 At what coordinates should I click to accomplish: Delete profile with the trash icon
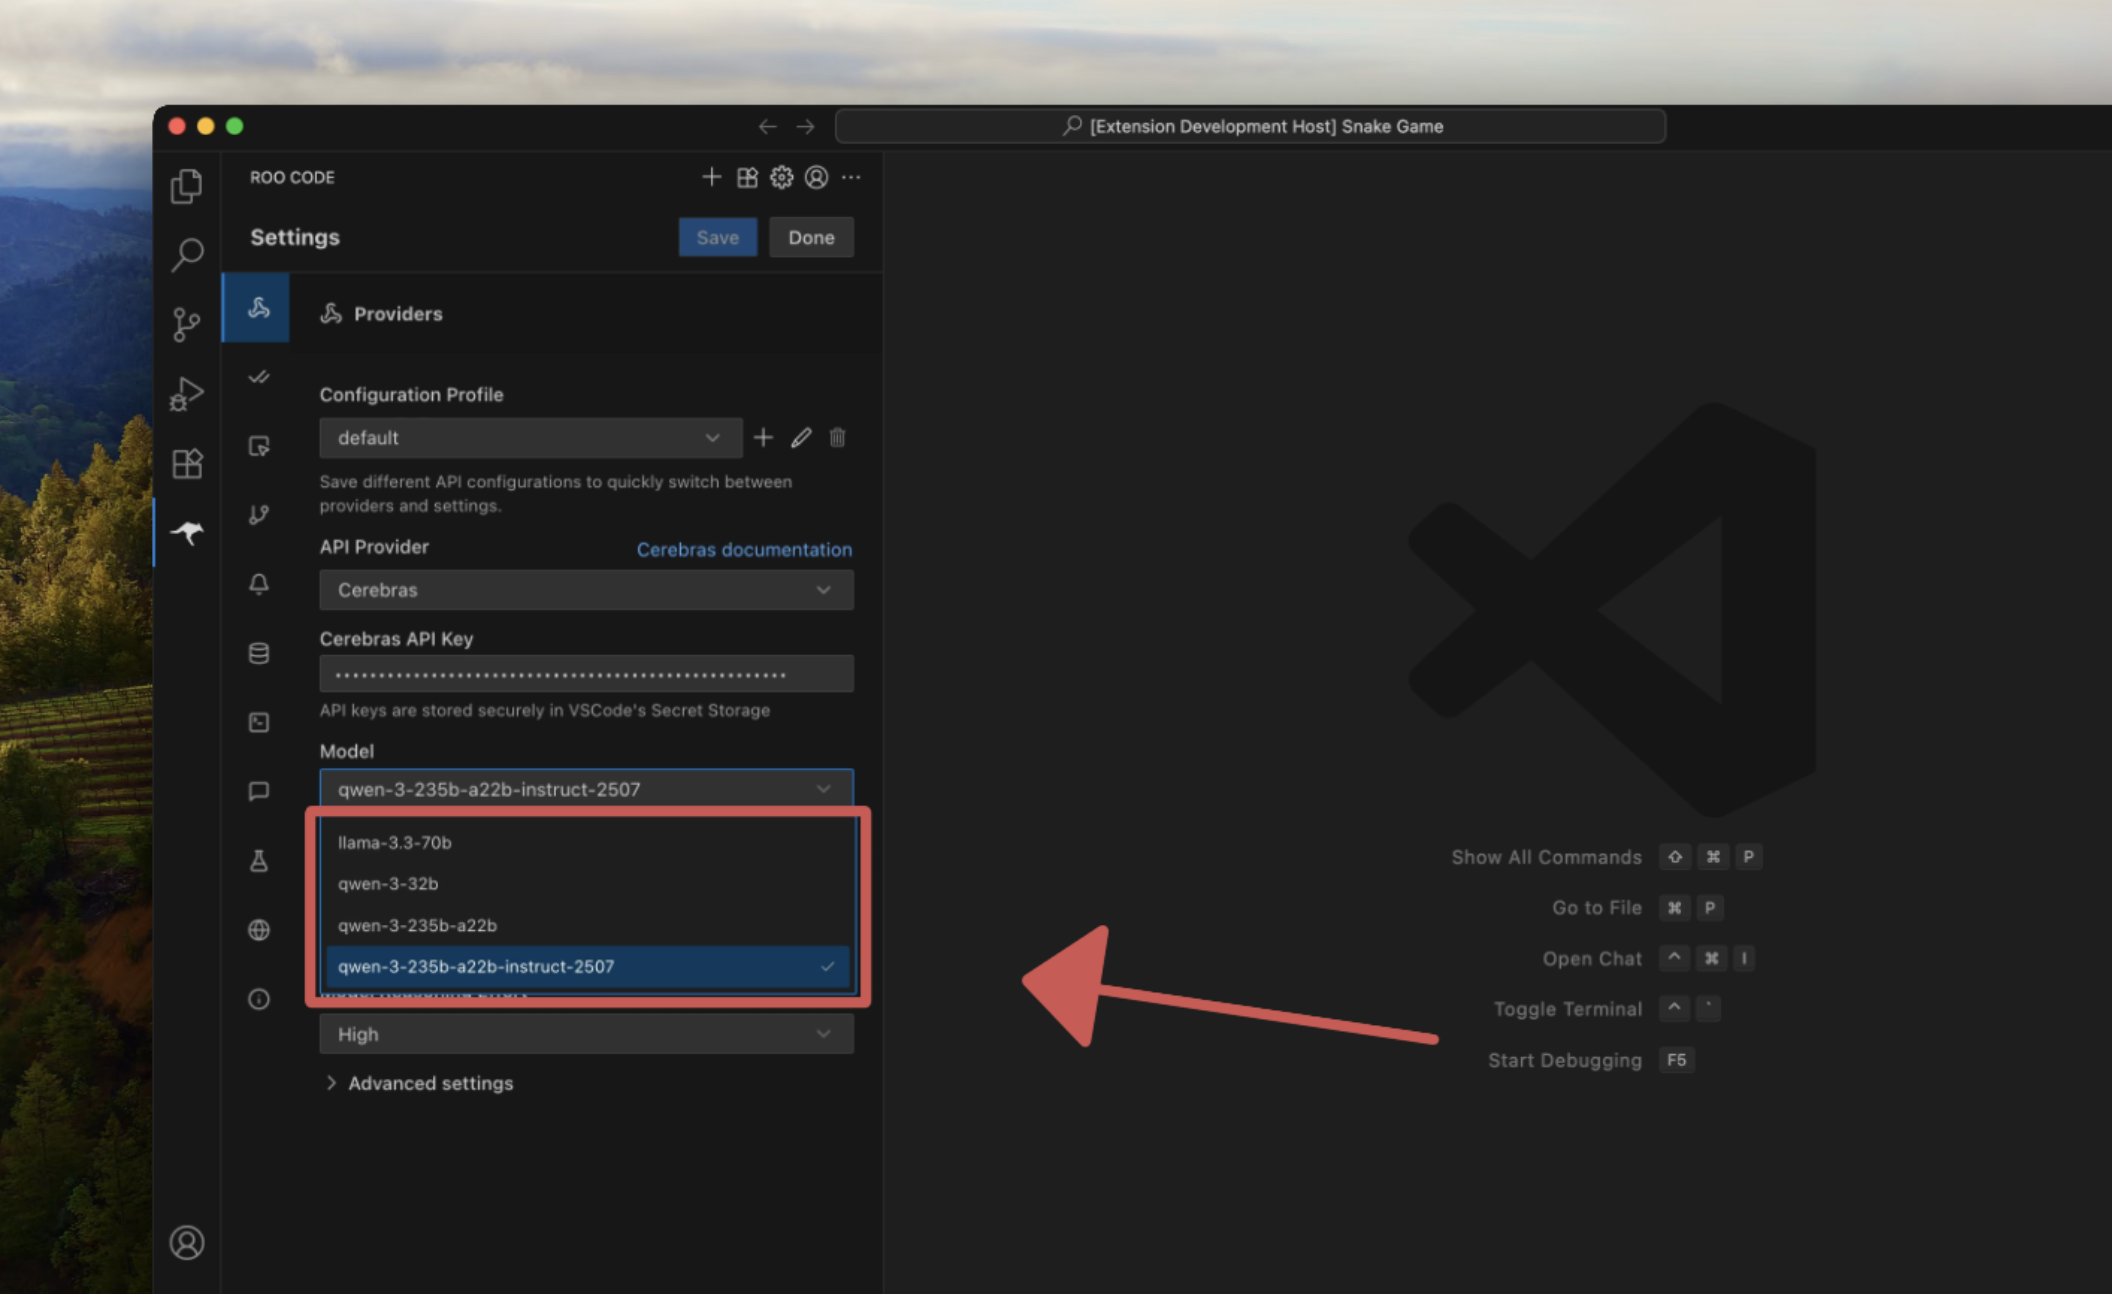(838, 437)
